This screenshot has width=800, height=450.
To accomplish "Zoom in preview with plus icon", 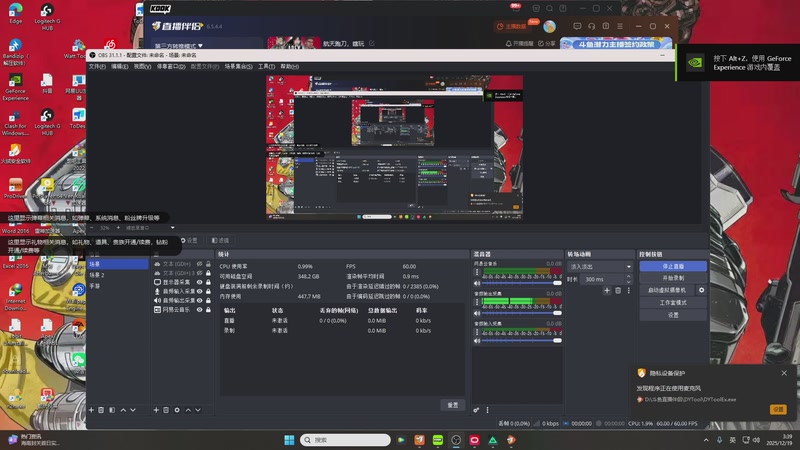I will (118, 228).
